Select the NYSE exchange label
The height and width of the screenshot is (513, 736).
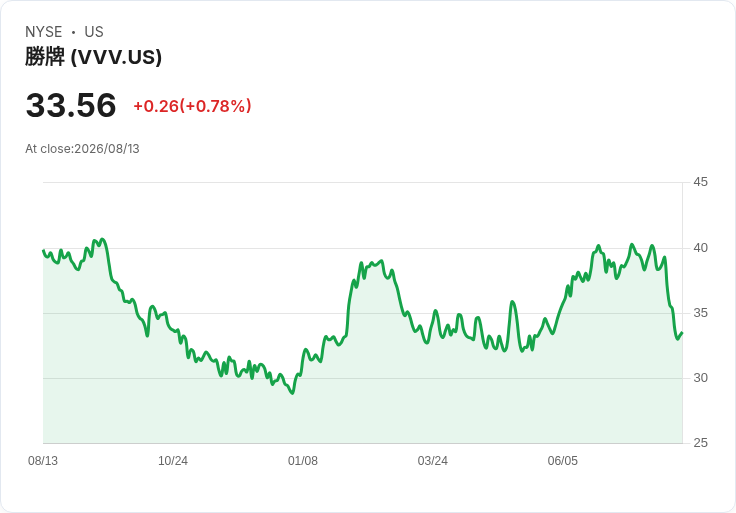[44, 32]
